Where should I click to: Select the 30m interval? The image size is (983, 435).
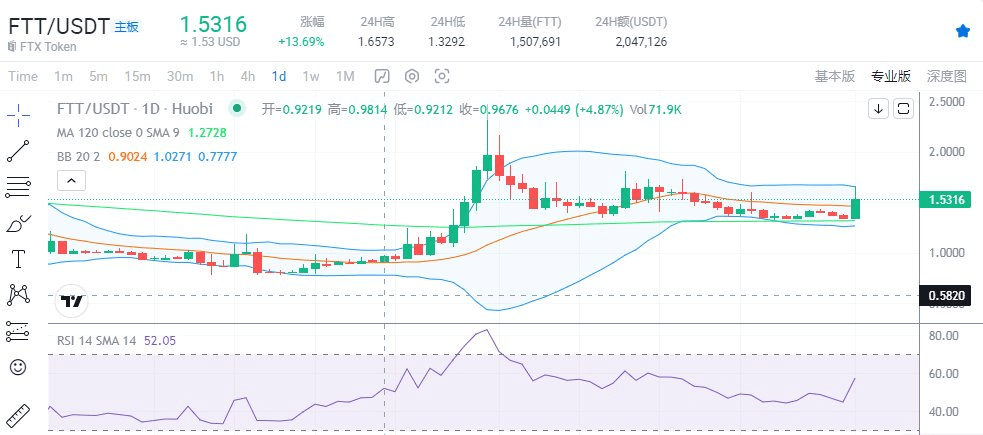[180, 76]
